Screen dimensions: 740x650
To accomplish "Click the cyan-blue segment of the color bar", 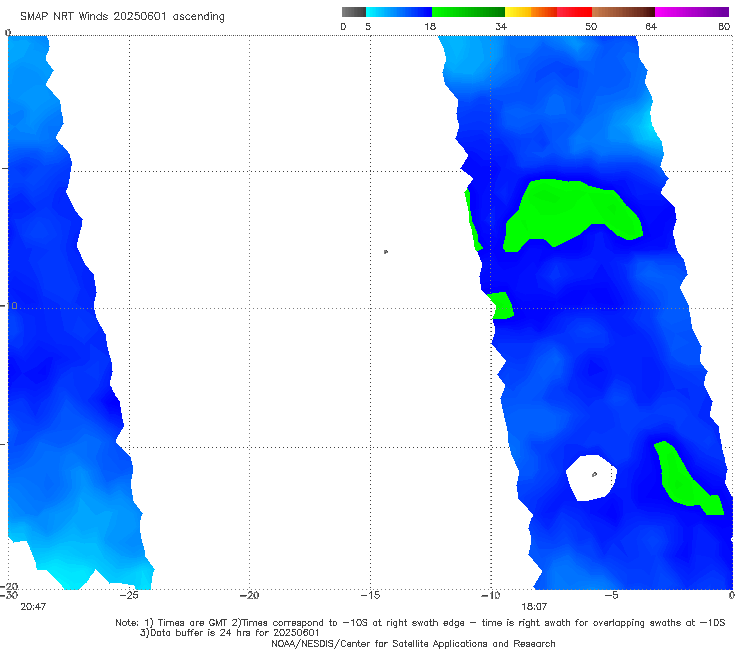I will pos(399,12).
